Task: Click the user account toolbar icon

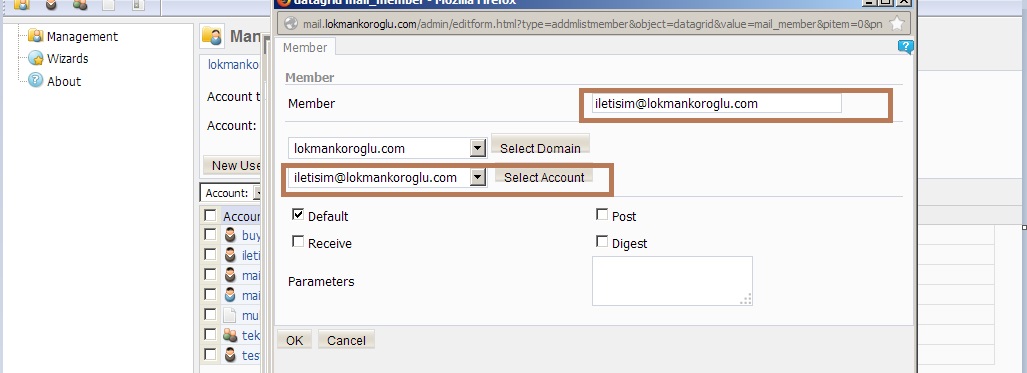Action: [x=51, y=5]
